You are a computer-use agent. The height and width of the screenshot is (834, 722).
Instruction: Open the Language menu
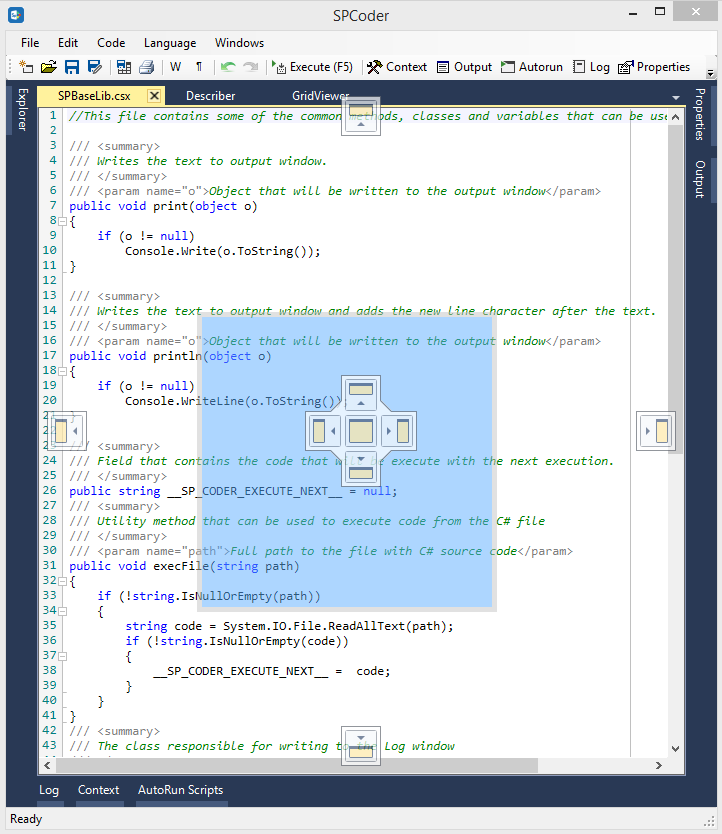click(170, 43)
